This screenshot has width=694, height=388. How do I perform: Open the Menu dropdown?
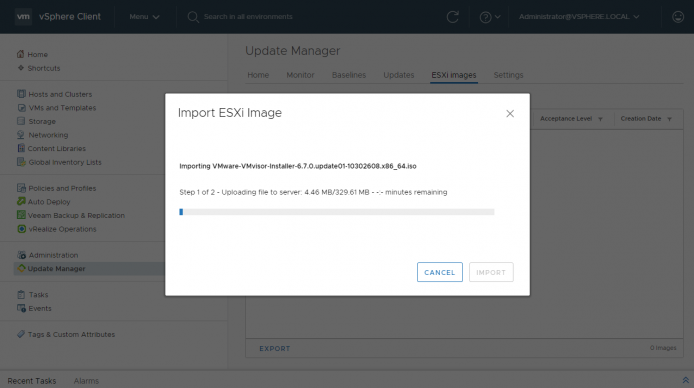click(144, 17)
